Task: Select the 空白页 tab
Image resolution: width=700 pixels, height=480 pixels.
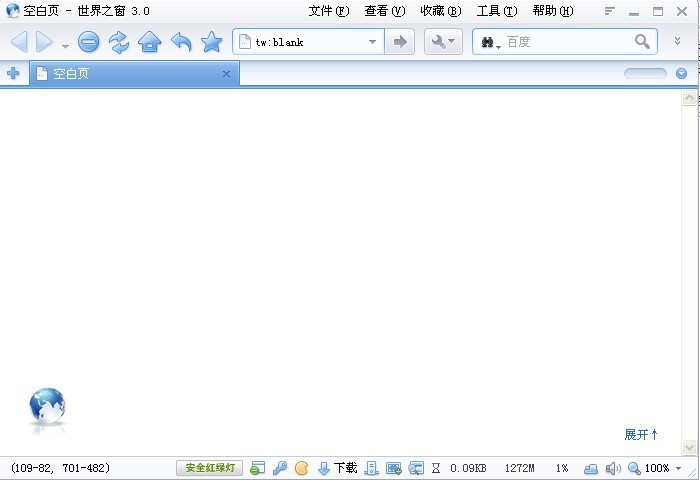Action: click(x=134, y=74)
